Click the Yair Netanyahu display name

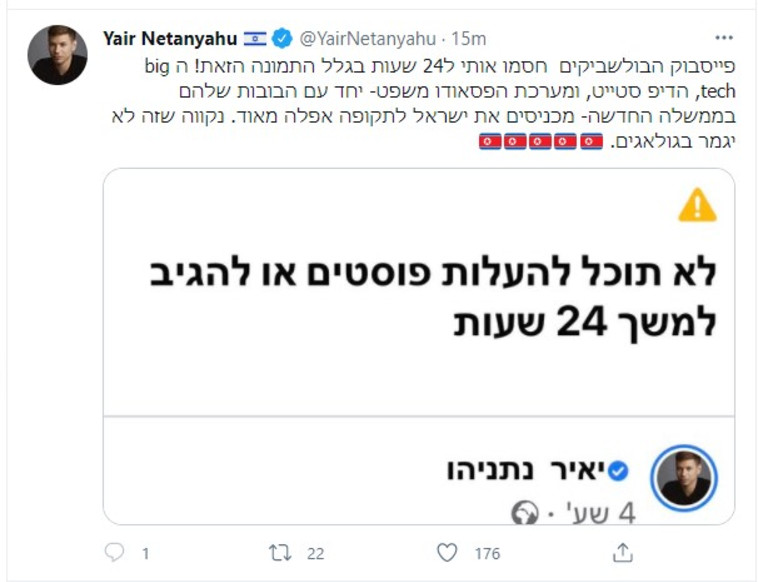click(x=169, y=39)
